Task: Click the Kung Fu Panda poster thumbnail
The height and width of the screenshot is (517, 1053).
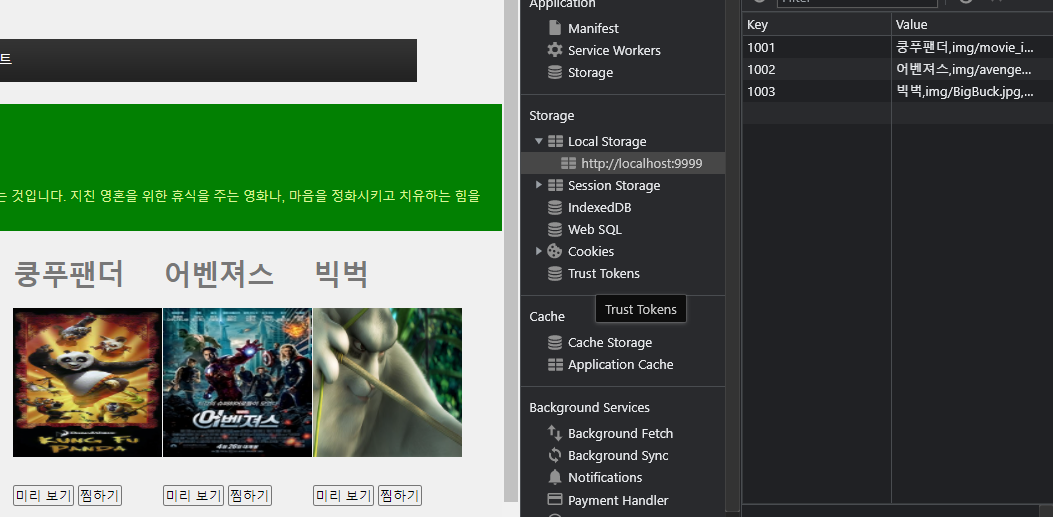Action: [87, 383]
